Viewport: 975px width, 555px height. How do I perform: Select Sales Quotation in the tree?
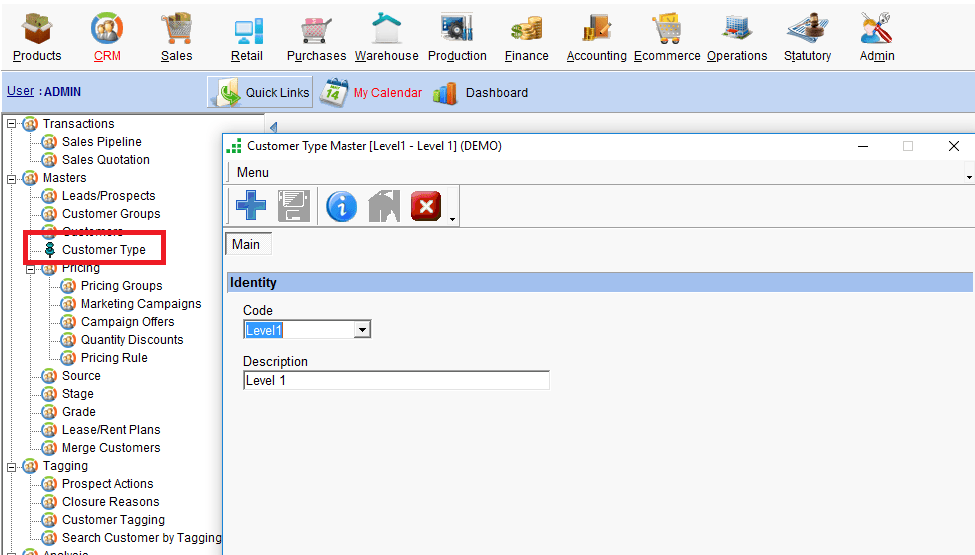(105, 160)
